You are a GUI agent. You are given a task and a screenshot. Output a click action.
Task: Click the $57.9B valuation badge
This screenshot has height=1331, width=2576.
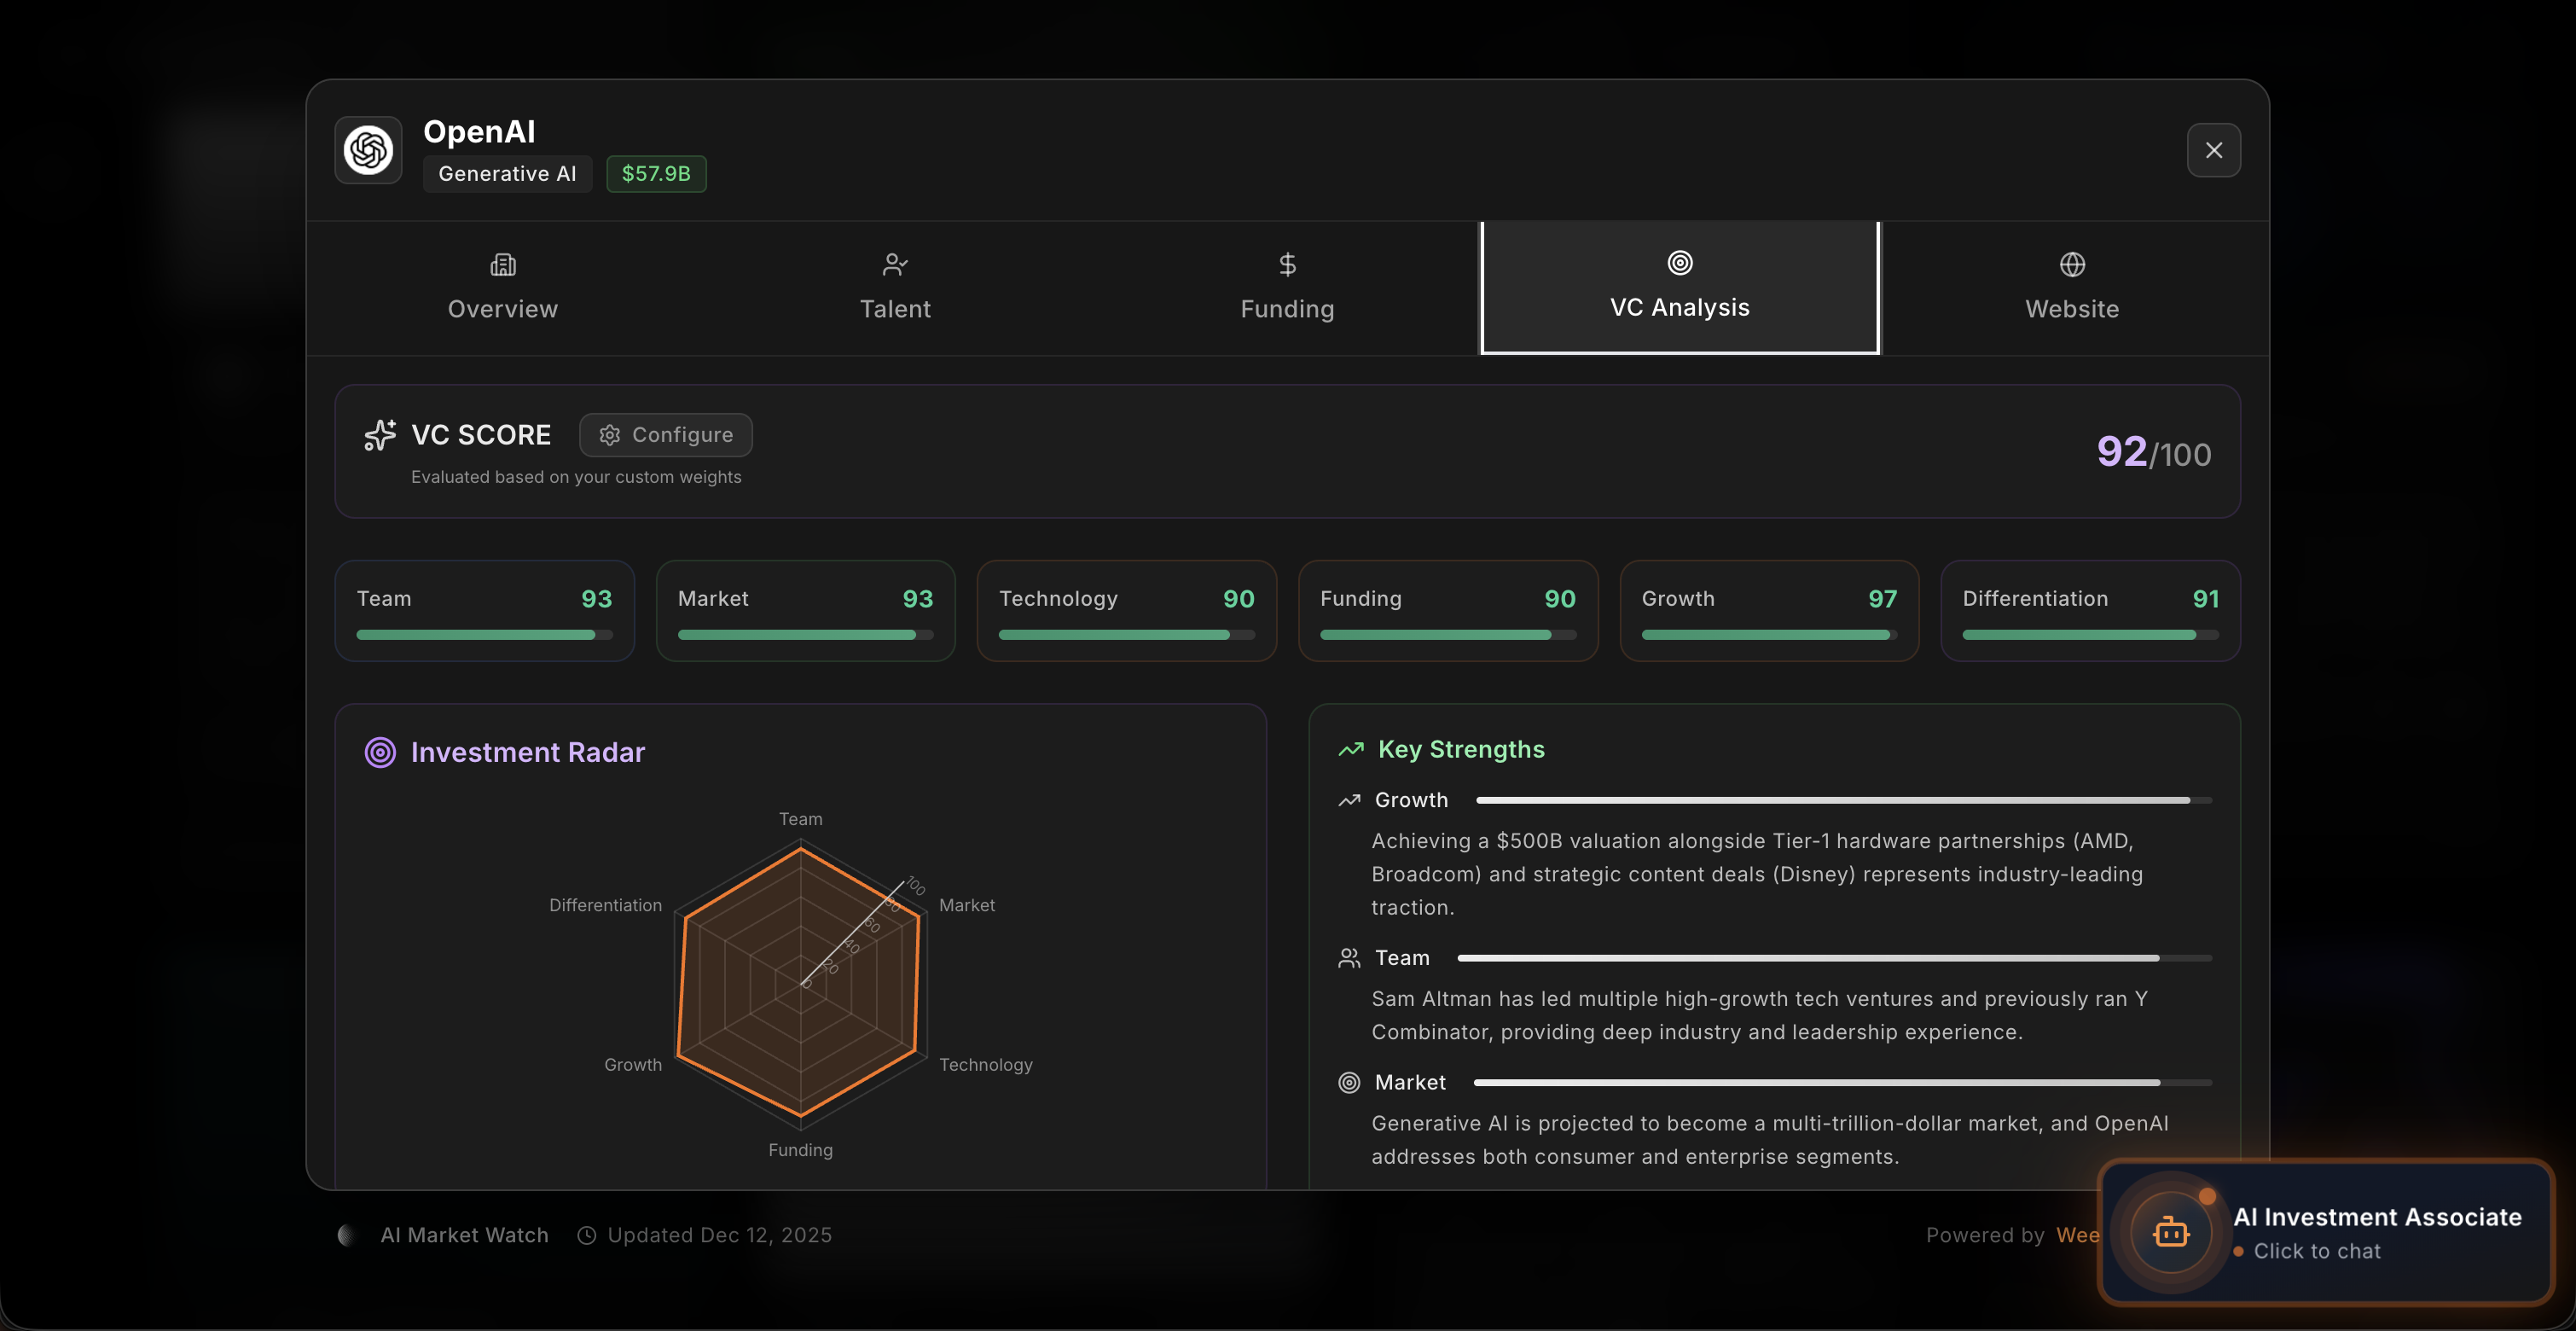tap(656, 174)
